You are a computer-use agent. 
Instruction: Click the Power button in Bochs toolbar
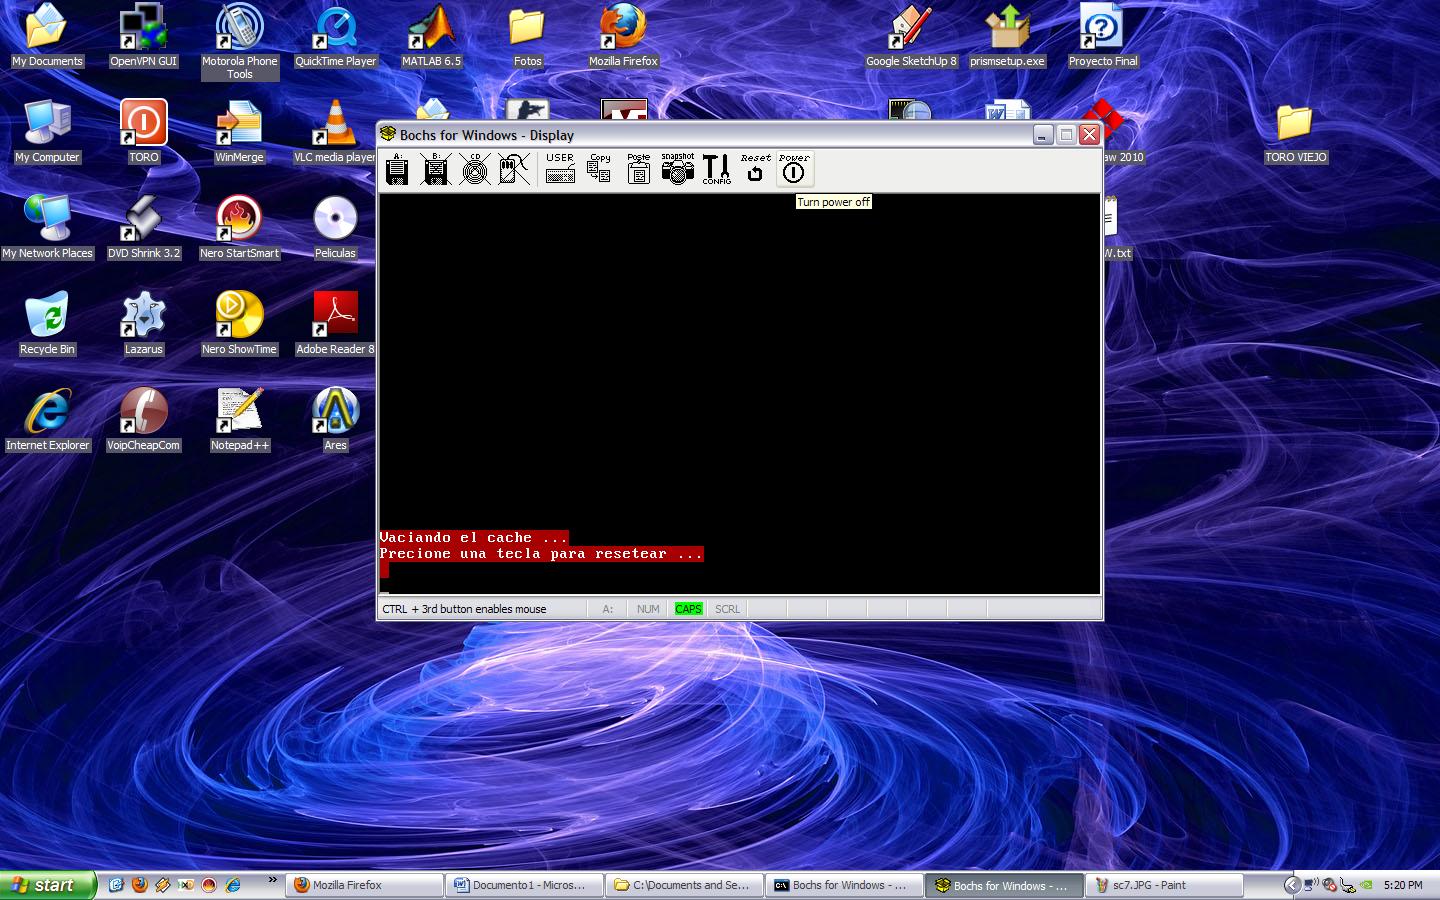tap(794, 169)
